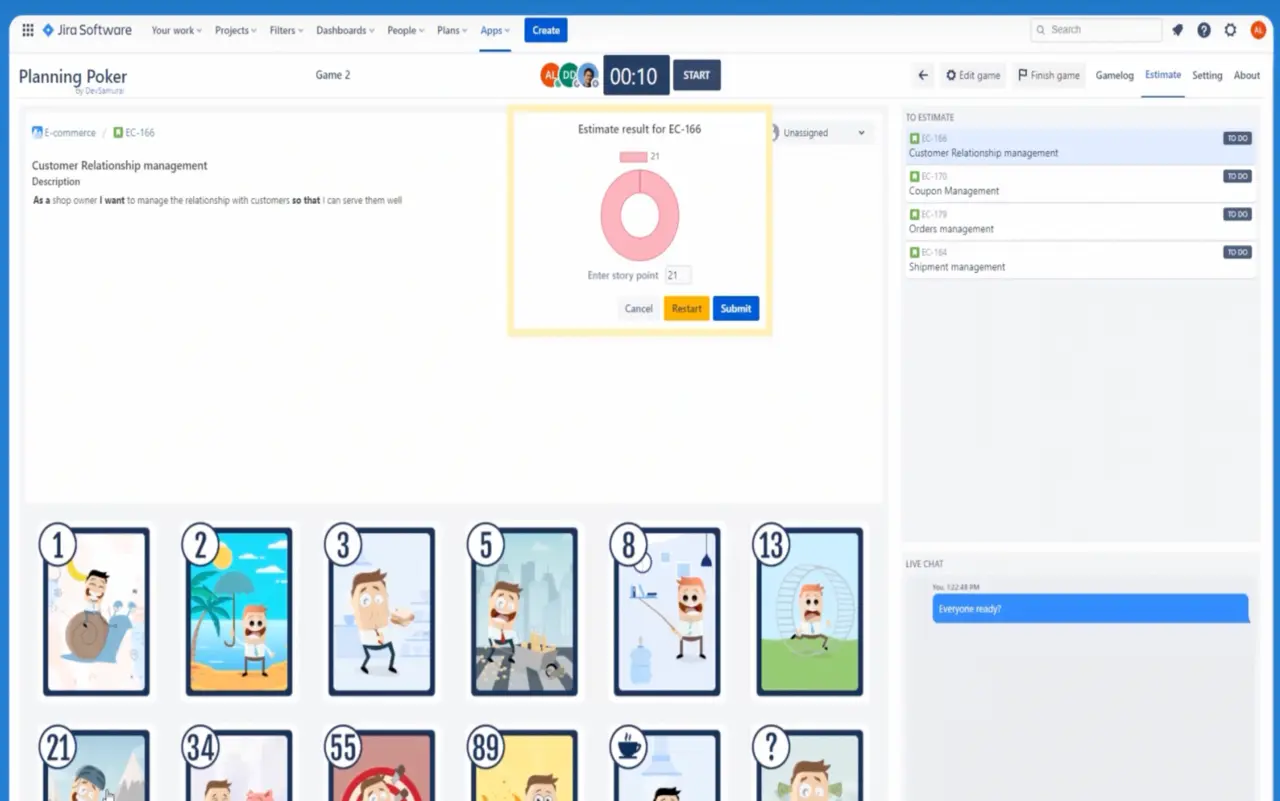Viewport: 1280px width, 801px height.
Task: Switch to the Setting tab
Action: pyautogui.click(x=1207, y=75)
